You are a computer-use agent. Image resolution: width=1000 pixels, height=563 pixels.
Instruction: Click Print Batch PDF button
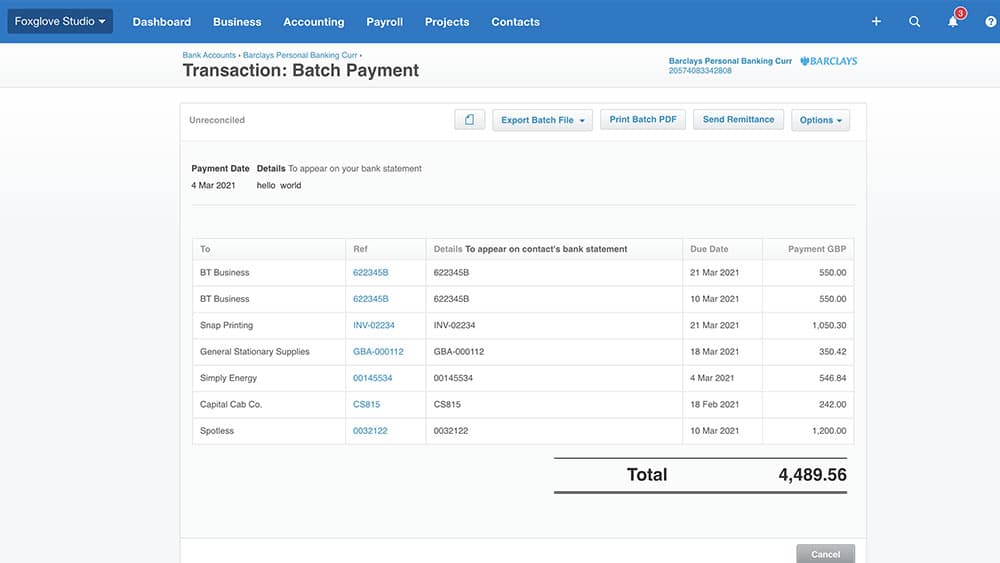pyautogui.click(x=643, y=120)
